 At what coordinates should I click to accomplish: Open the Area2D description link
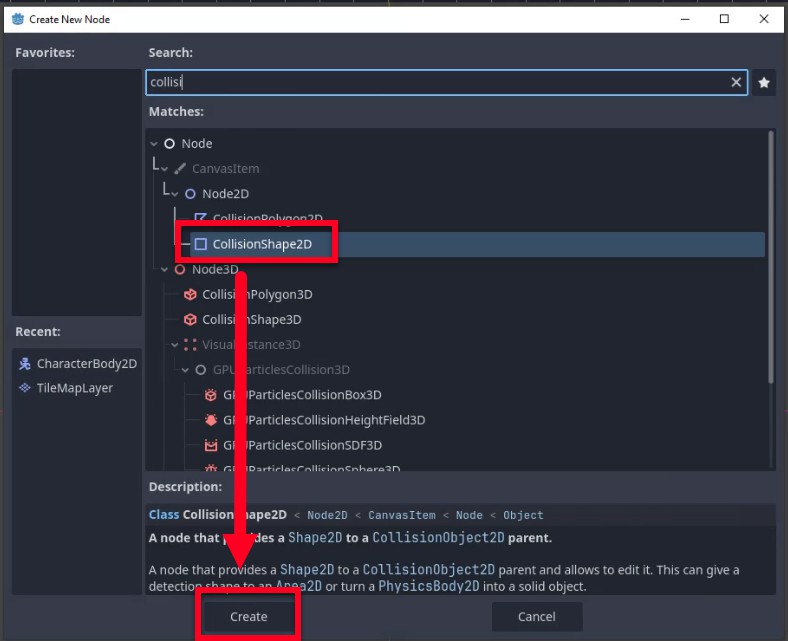299,587
